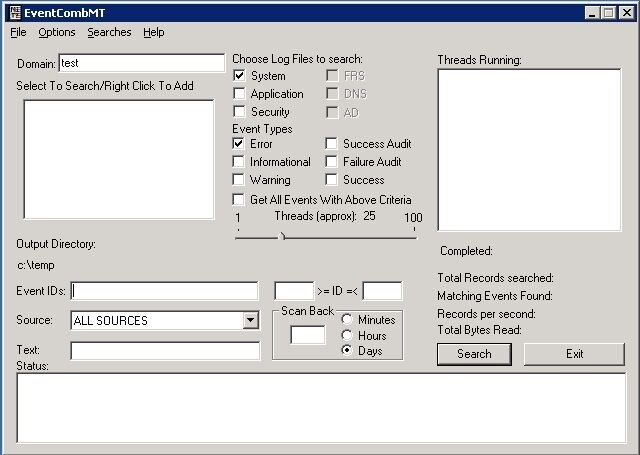
Task: Check the Informational event type
Action: coord(238,162)
